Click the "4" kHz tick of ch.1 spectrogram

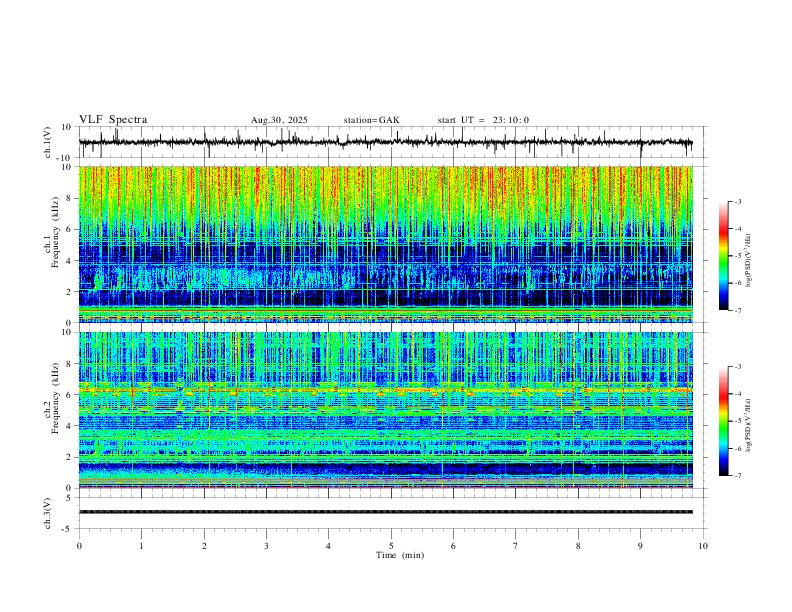70,261
